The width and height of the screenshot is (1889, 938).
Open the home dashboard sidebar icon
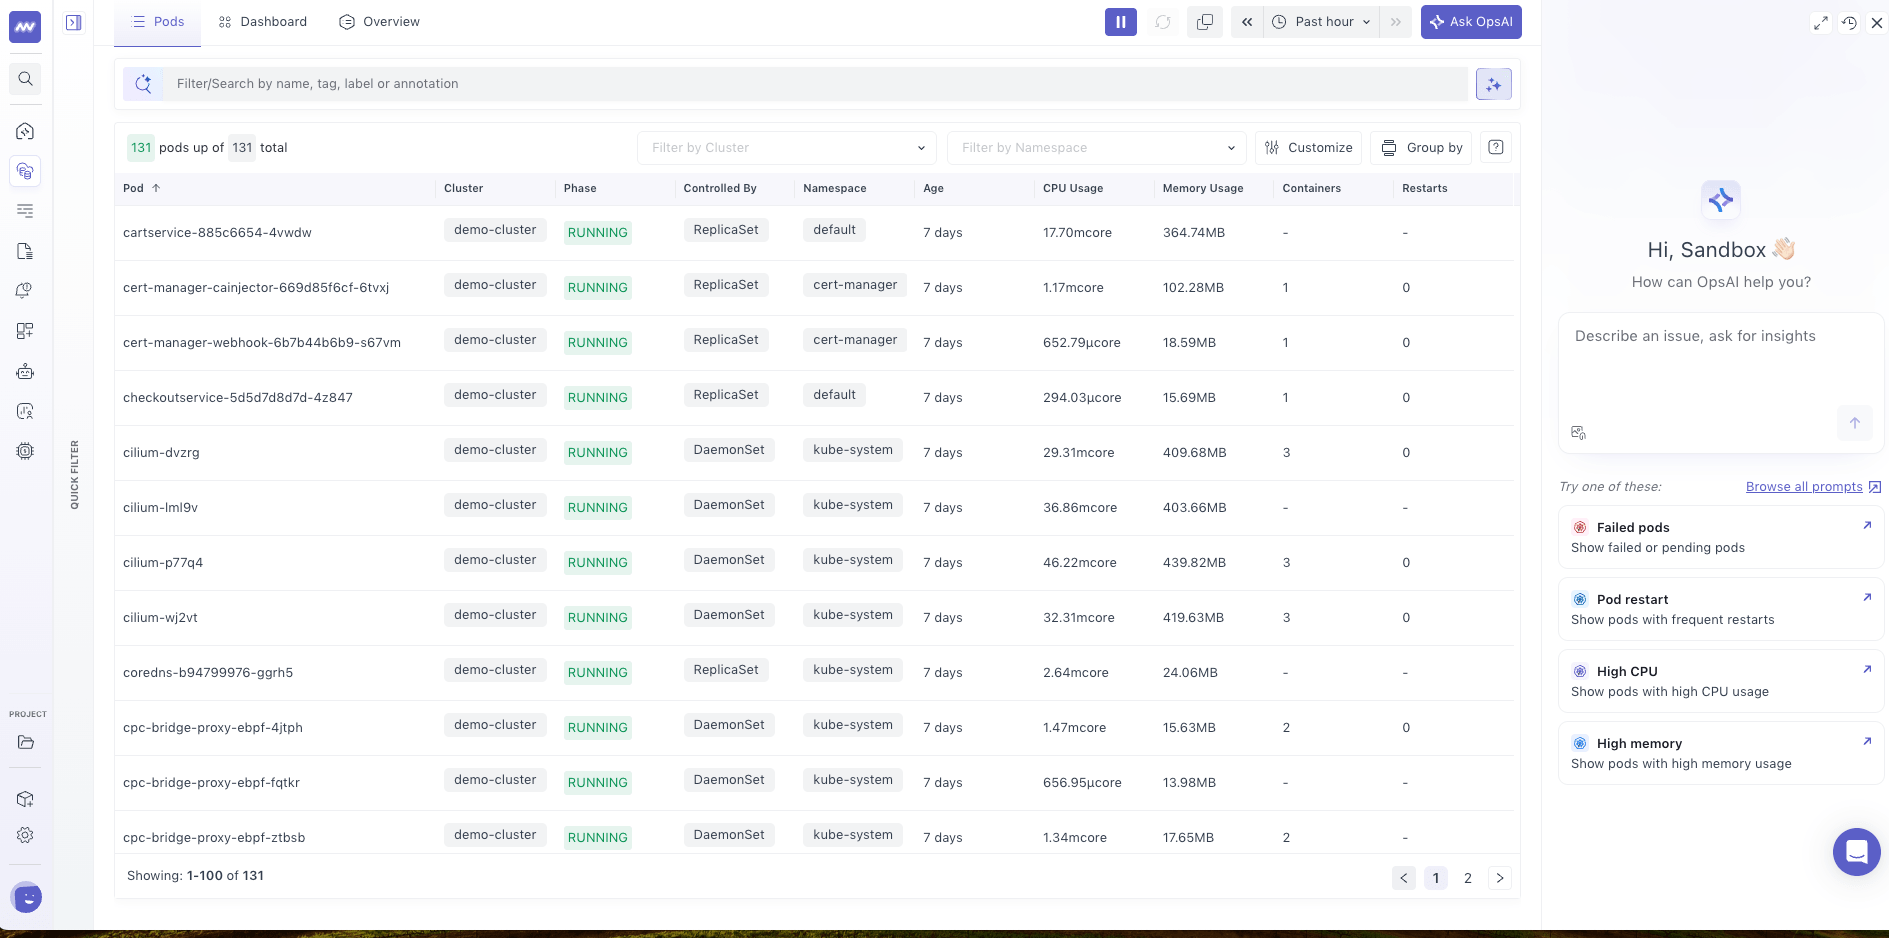25,131
